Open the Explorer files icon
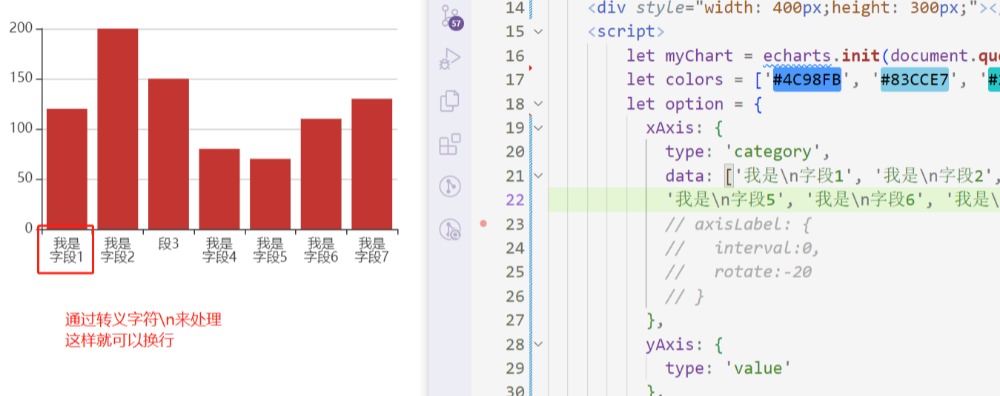This screenshot has height=396, width=1000. (x=450, y=101)
